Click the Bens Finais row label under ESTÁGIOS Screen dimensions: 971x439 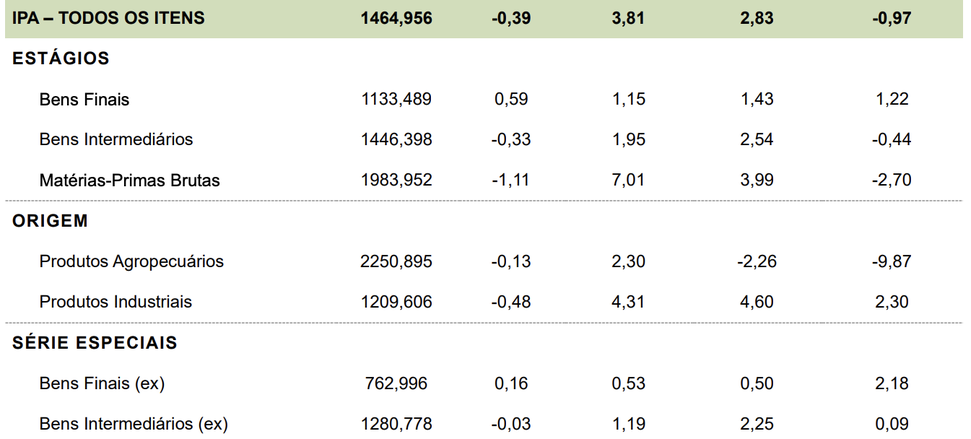click(x=84, y=99)
